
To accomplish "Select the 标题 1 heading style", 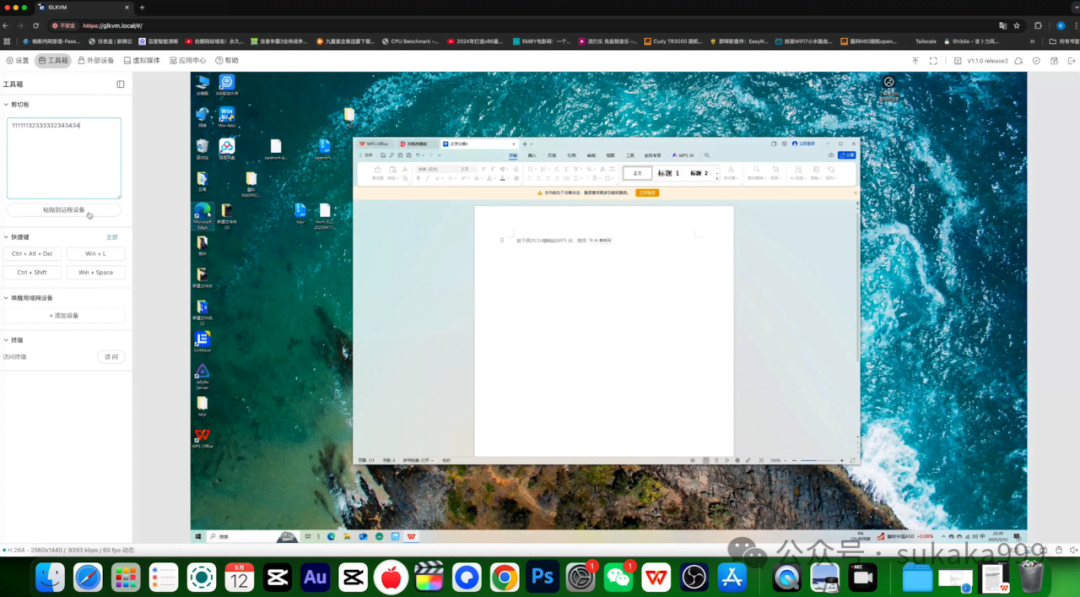I will (x=668, y=174).
